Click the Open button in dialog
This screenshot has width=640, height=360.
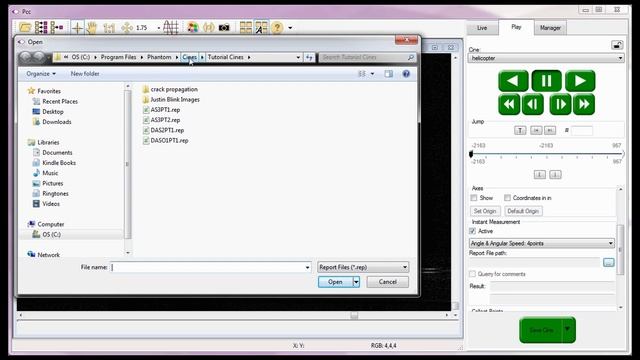point(335,282)
